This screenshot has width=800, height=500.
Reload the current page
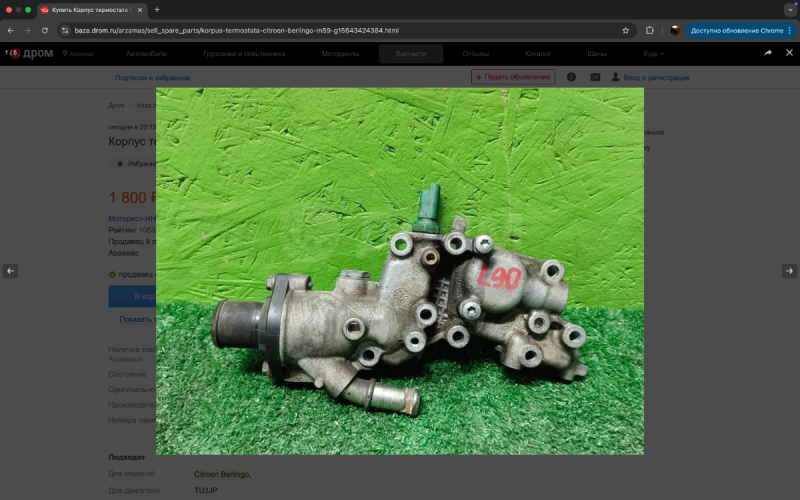tap(45, 30)
